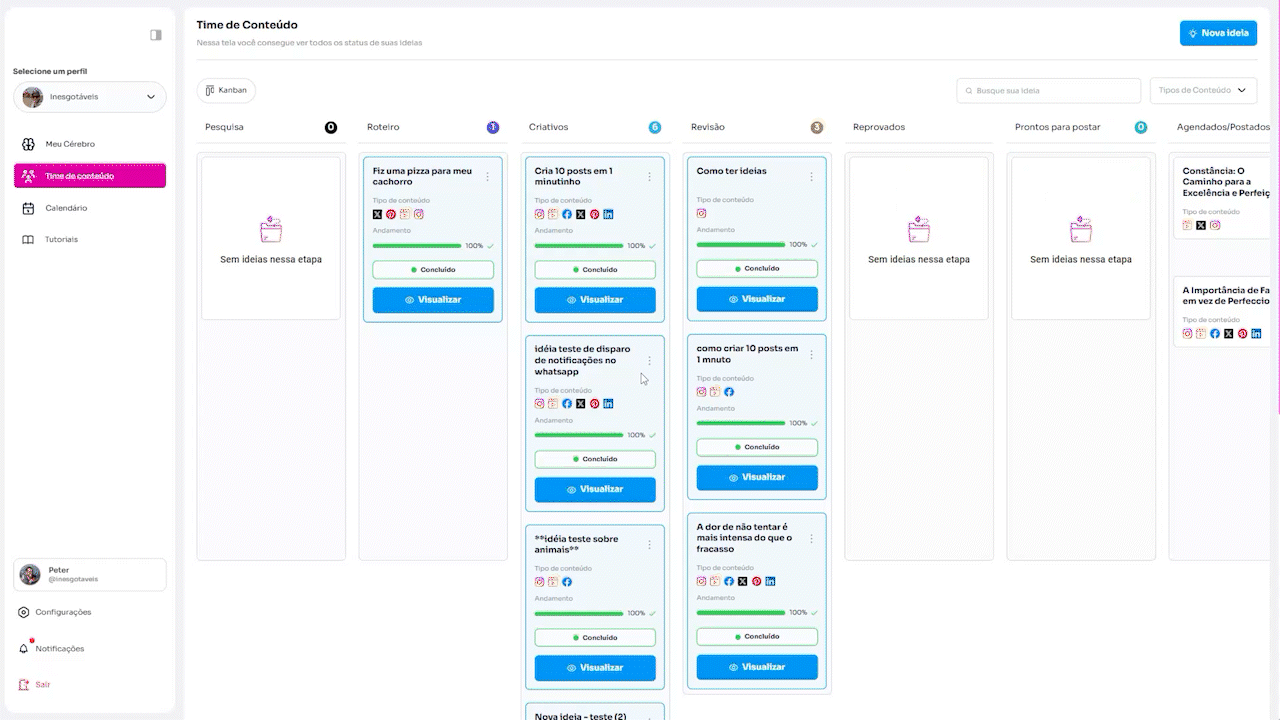Click Sair to log out
Image resolution: width=1280 pixels, height=720 pixels.
(35, 685)
